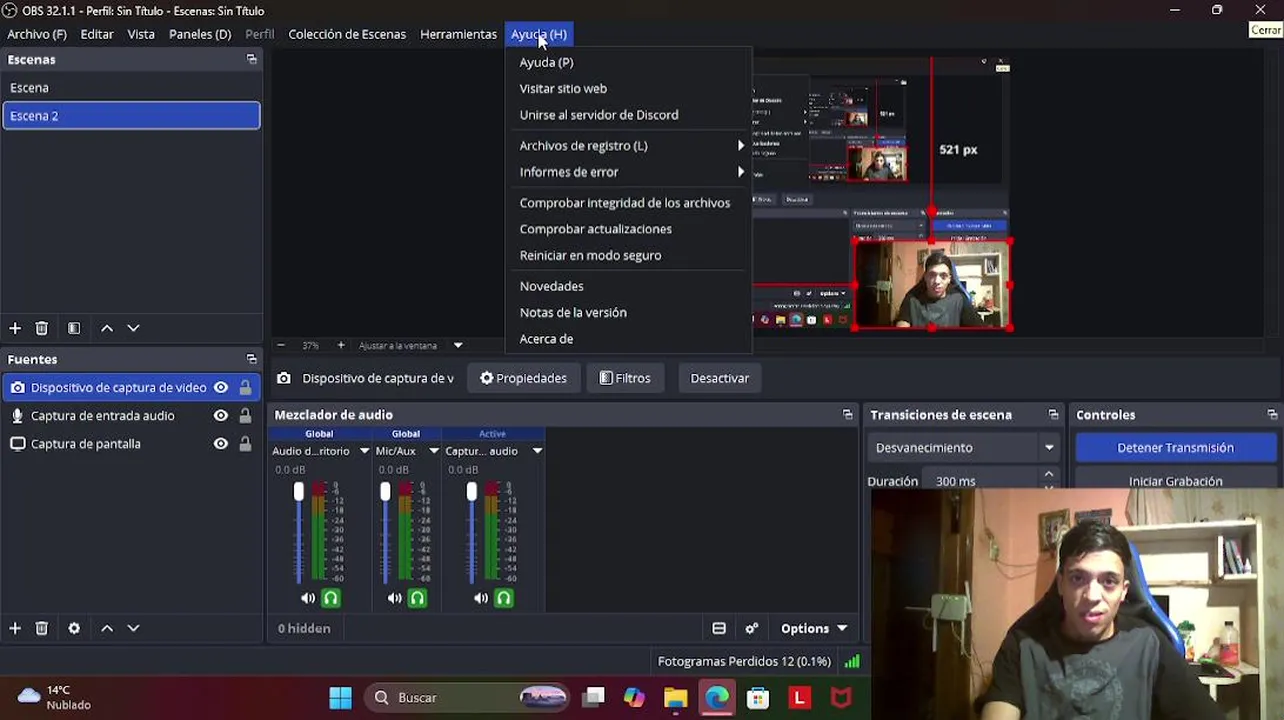Hide Dispositivo de captura de video source
Viewport: 1284px width, 720px height.
pos(221,387)
